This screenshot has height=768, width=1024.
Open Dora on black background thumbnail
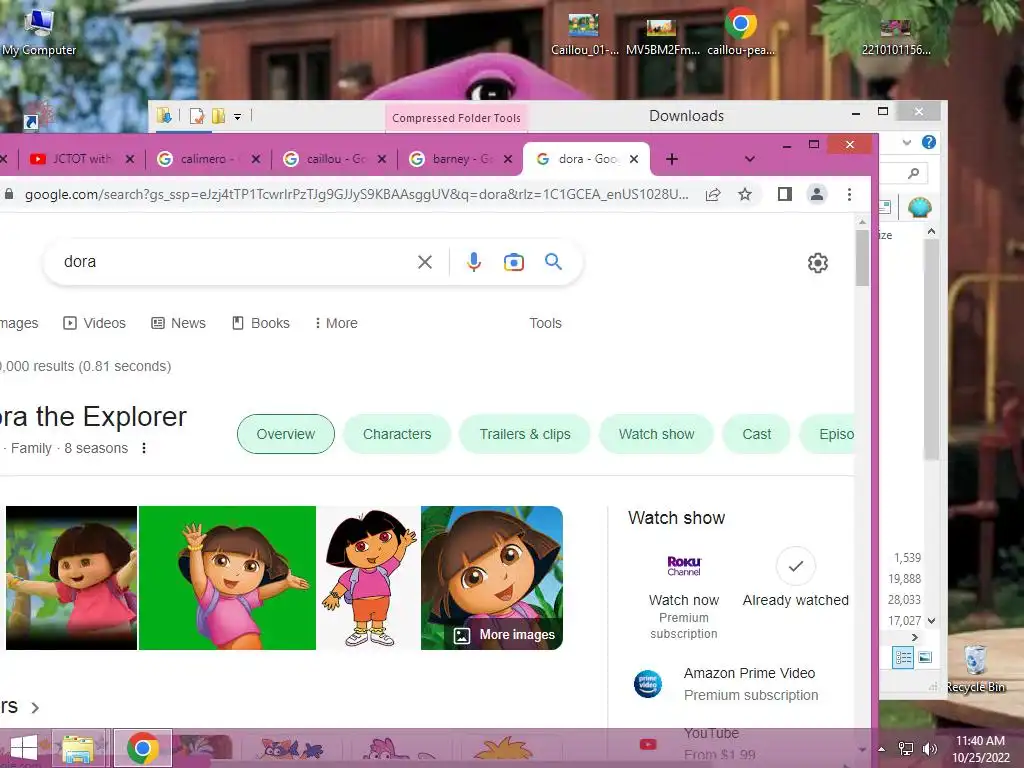tap(71, 578)
